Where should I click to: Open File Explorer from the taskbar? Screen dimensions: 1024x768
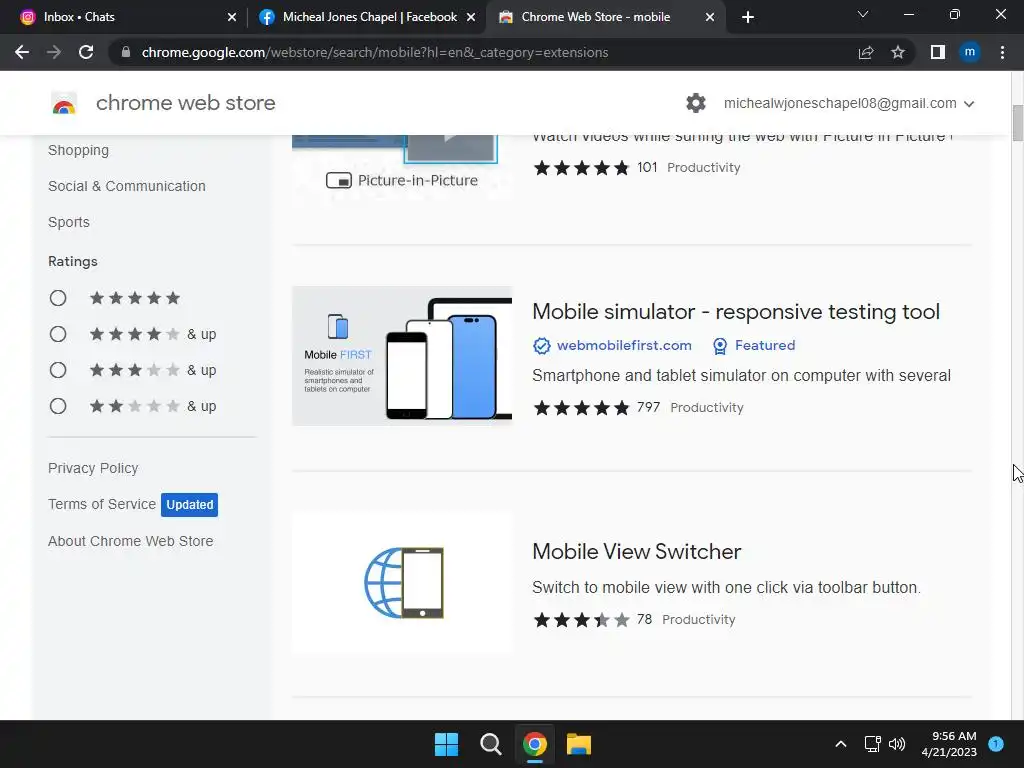coord(579,744)
